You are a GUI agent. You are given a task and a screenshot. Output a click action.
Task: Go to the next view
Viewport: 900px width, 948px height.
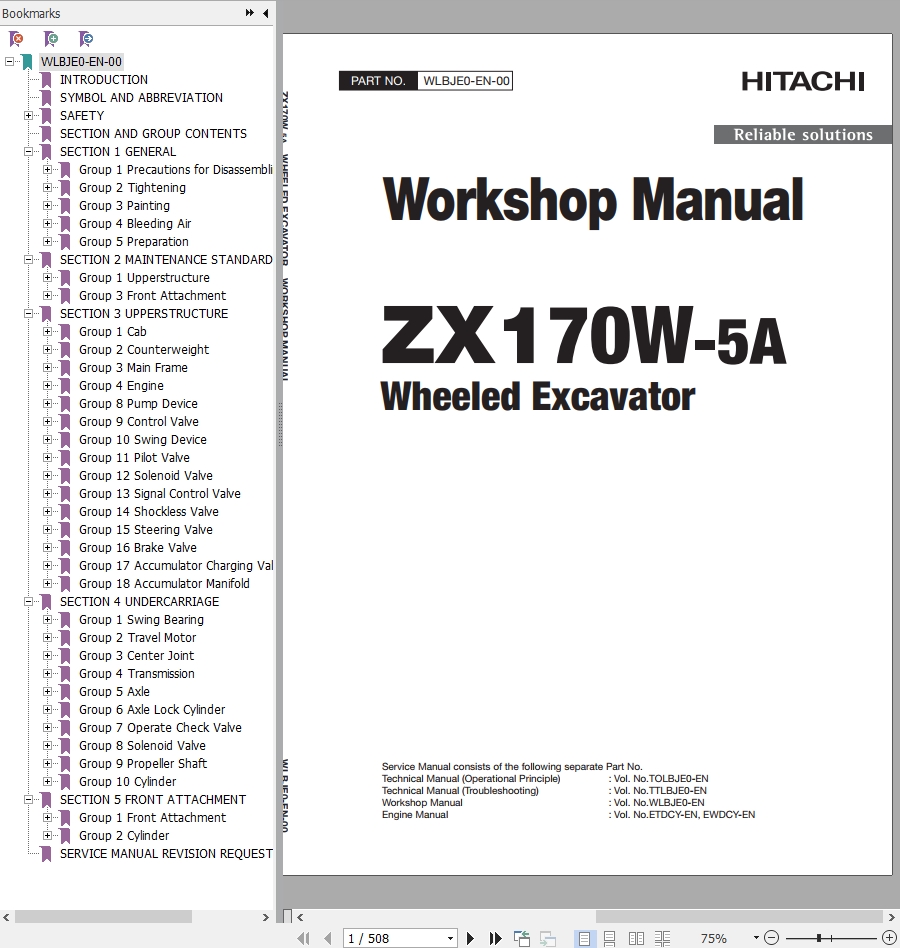pyautogui.click(x=548, y=938)
